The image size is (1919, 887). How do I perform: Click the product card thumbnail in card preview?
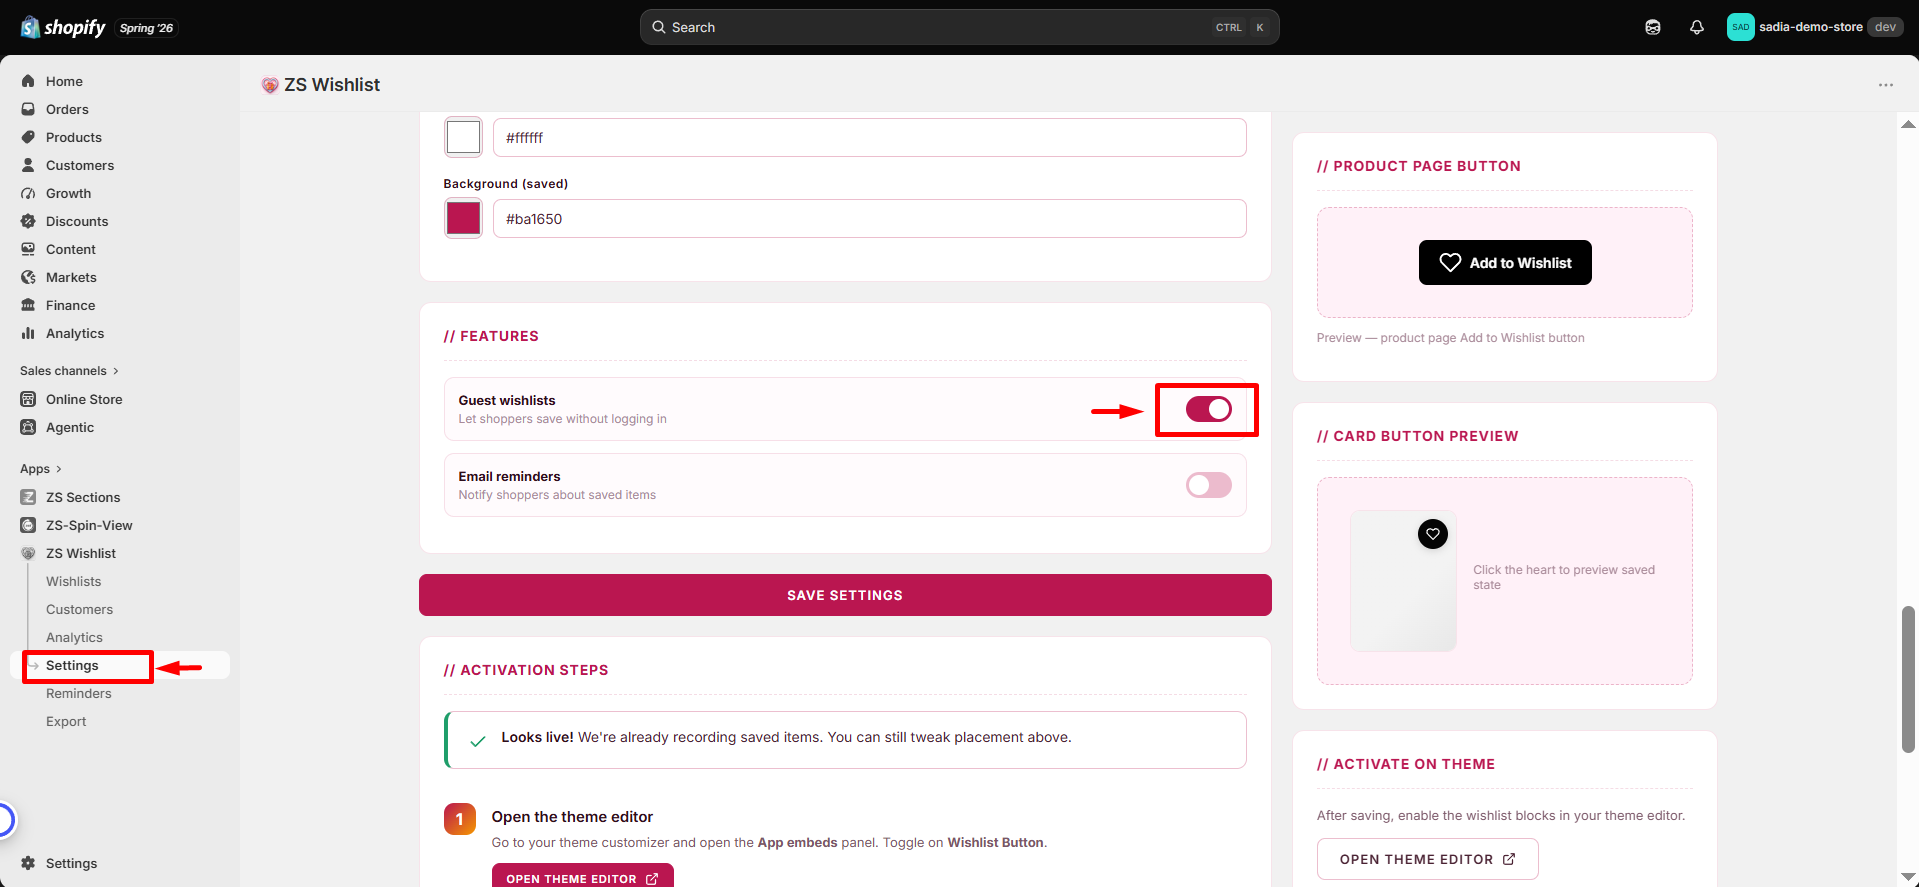(1403, 581)
